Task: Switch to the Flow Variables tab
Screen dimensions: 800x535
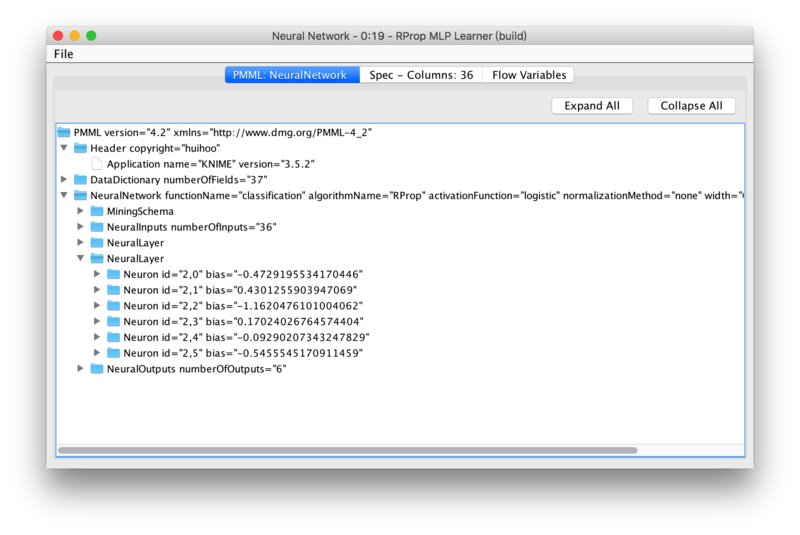Action: (x=529, y=75)
